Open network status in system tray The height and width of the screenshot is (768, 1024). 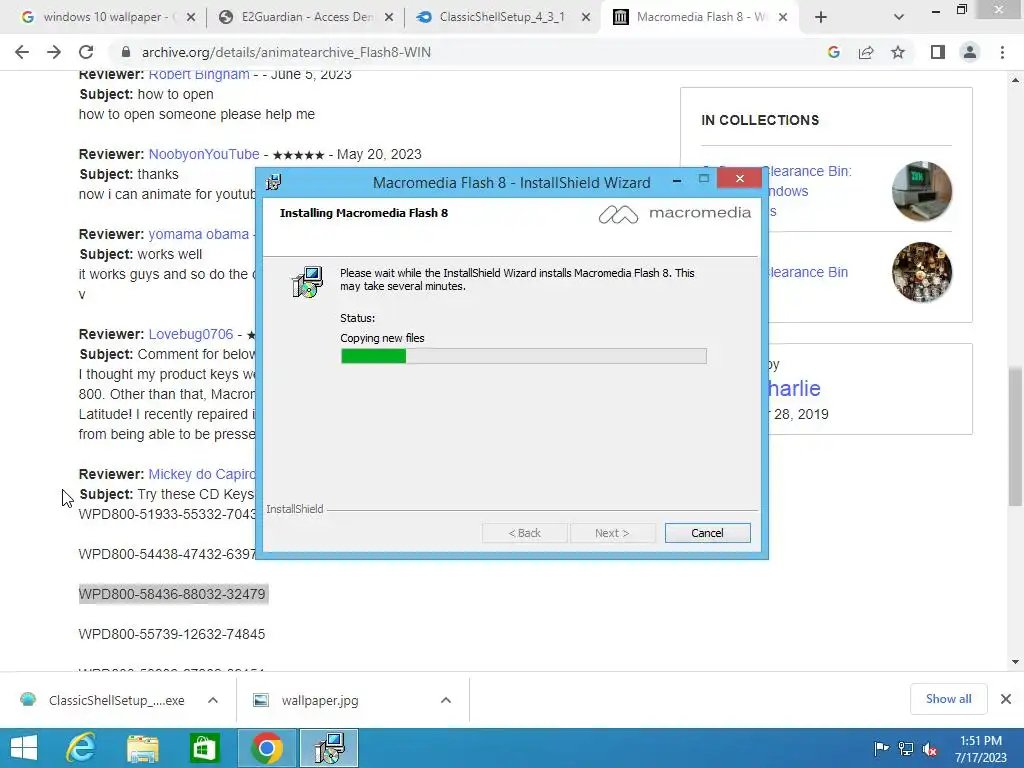906,748
